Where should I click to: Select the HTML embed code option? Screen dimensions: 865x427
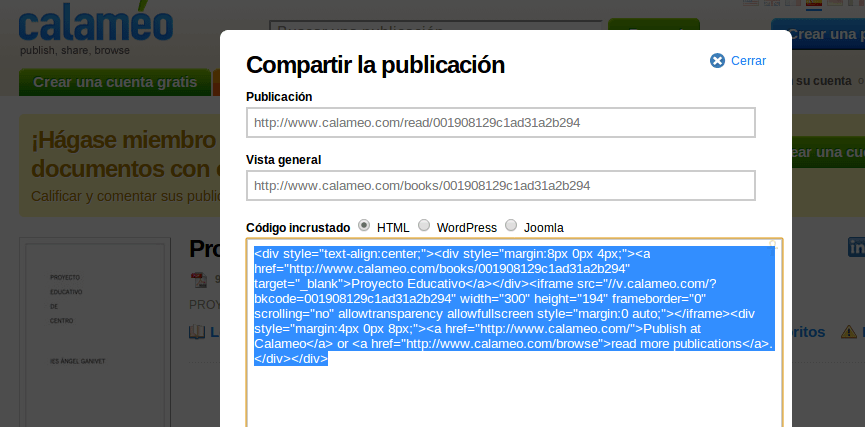click(364, 225)
